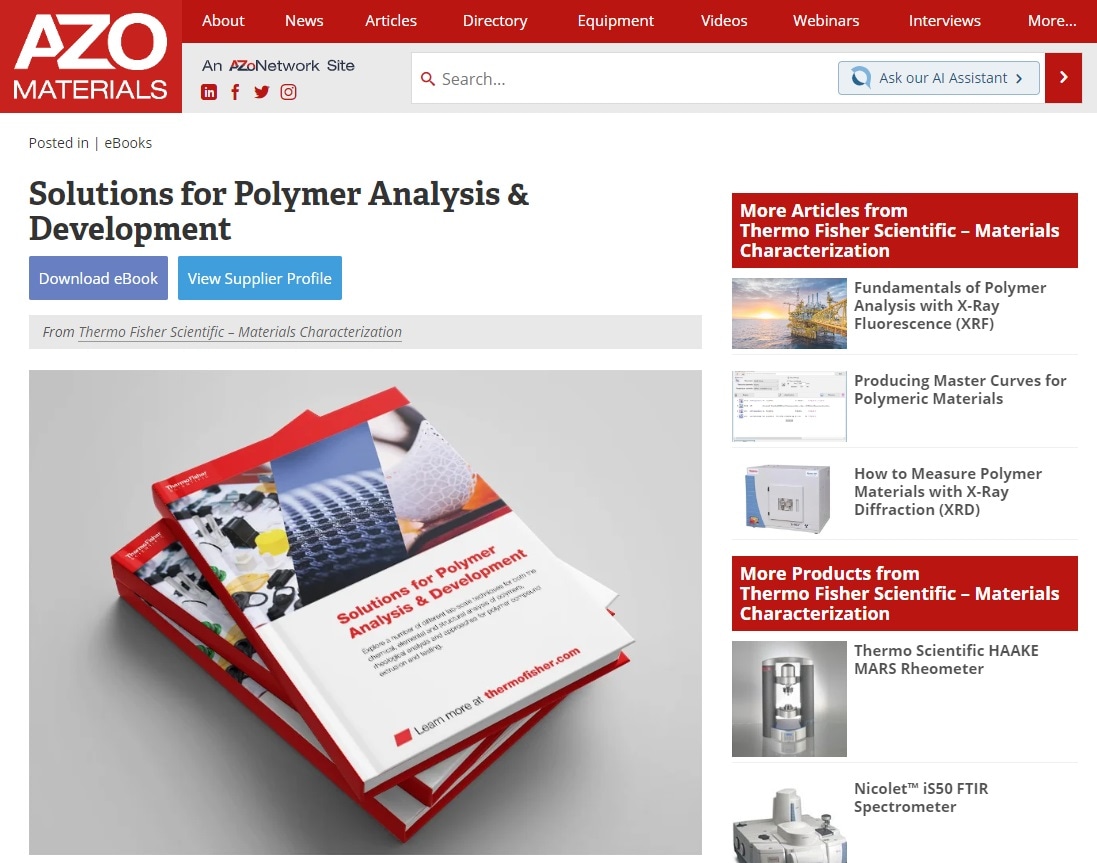1097x863 pixels.
Task: Click the More Products from Thermo Fisher heading
Action: pyautogui.click(x=905, y=593)
